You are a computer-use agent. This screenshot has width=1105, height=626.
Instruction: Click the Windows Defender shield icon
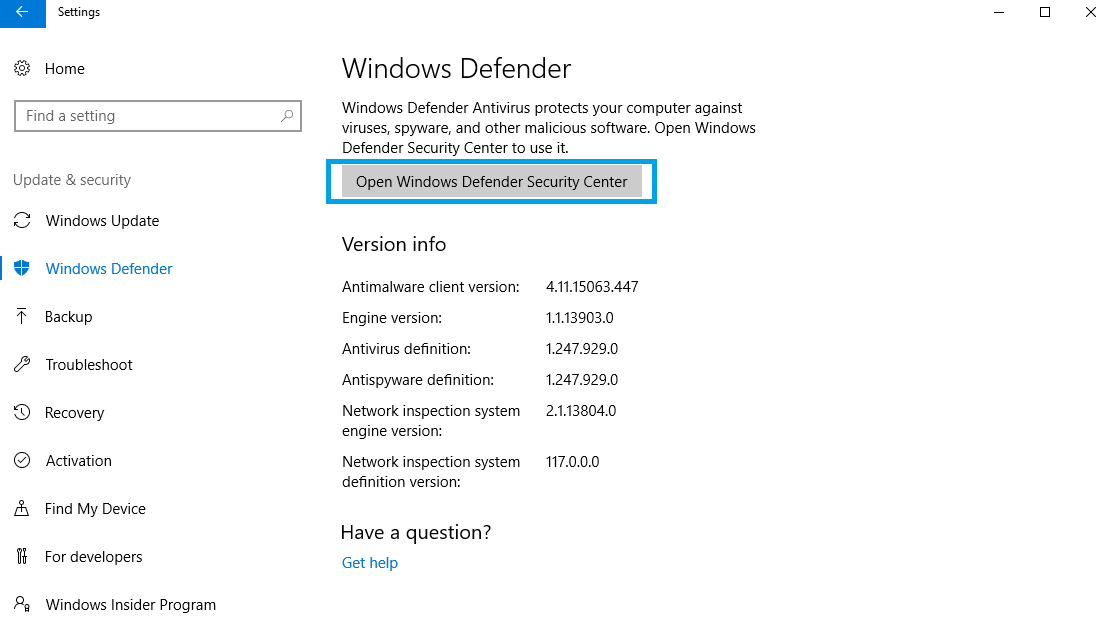tap(22, 269)
